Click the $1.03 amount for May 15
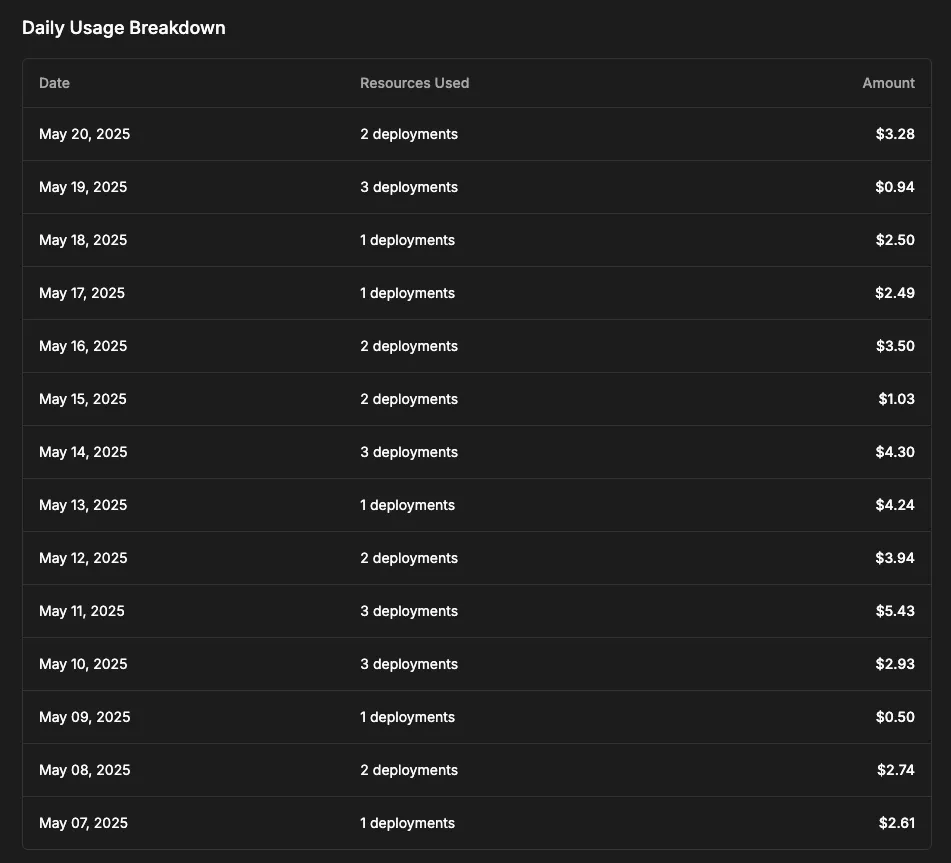Screen dimensions: 951x863 tap(896, 399)
